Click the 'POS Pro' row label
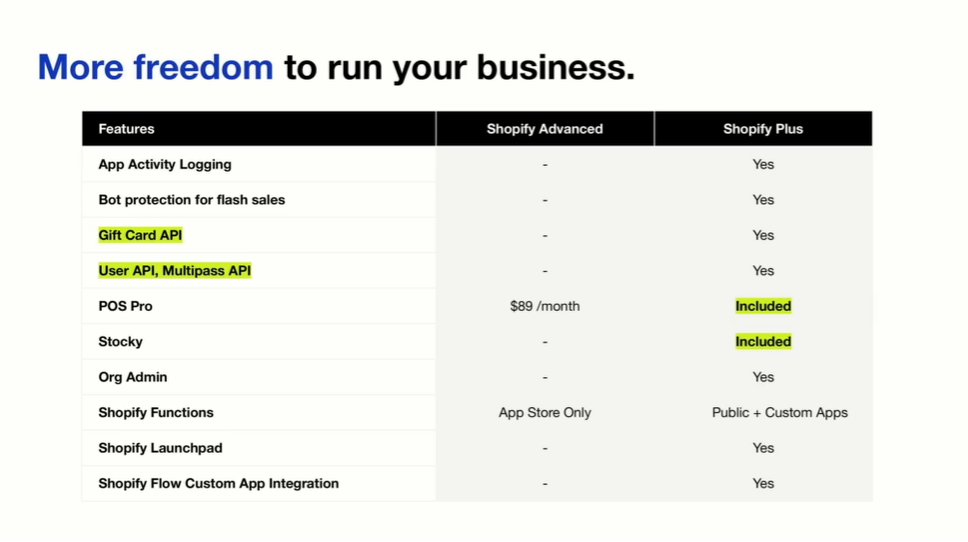 point(125,306)
